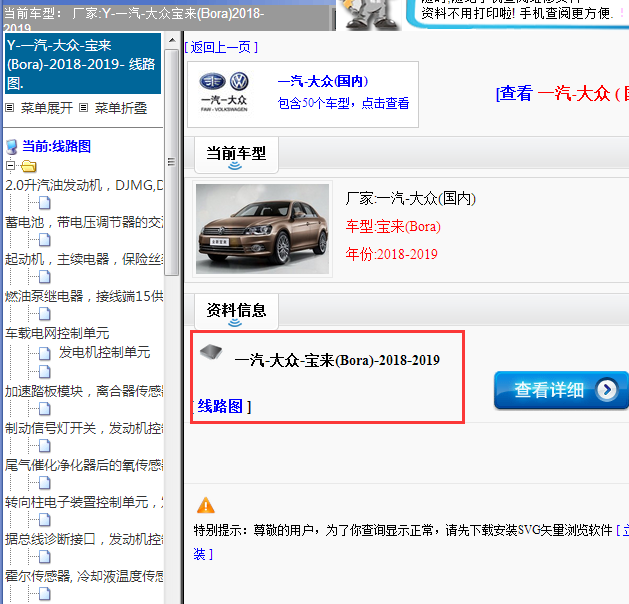Click document icon below 2.0升汽油发动机

tap(45, 203)
